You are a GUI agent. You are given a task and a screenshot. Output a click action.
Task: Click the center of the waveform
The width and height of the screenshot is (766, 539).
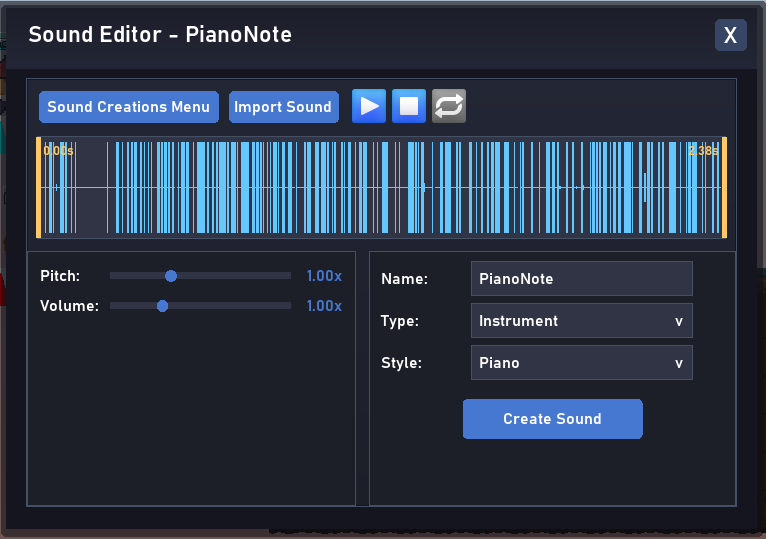(x=381, y=188)
